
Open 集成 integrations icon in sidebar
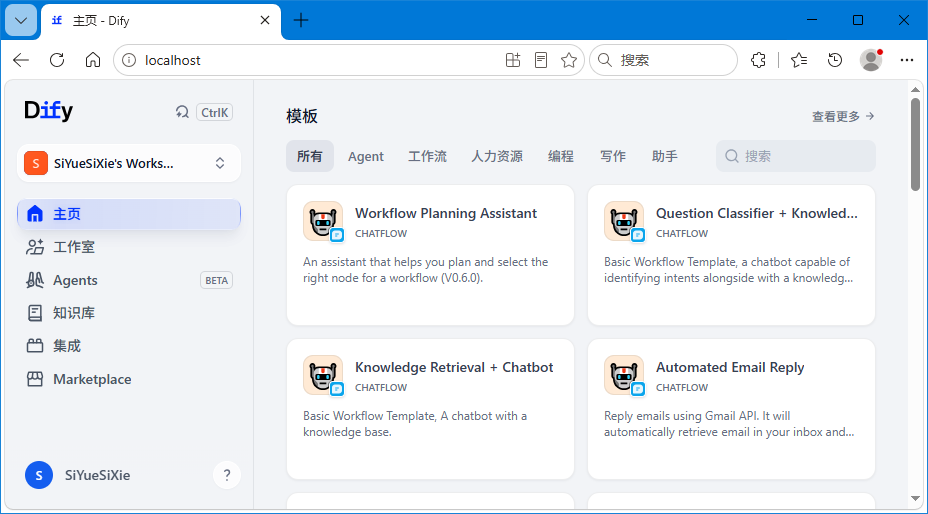click(35, 346)
